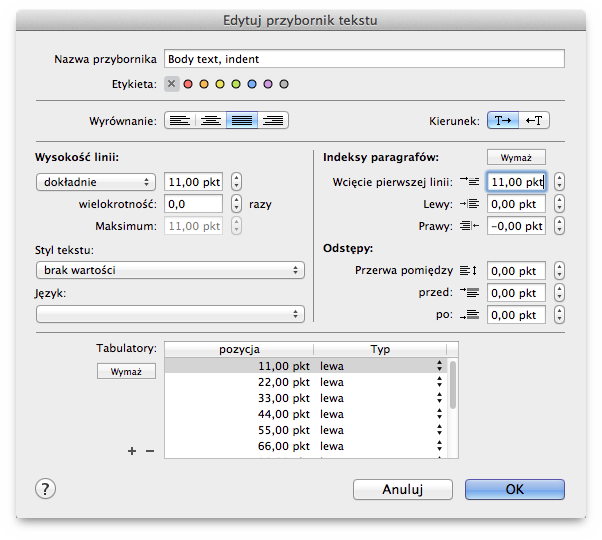Confirm with the OK button

point(515,489)
